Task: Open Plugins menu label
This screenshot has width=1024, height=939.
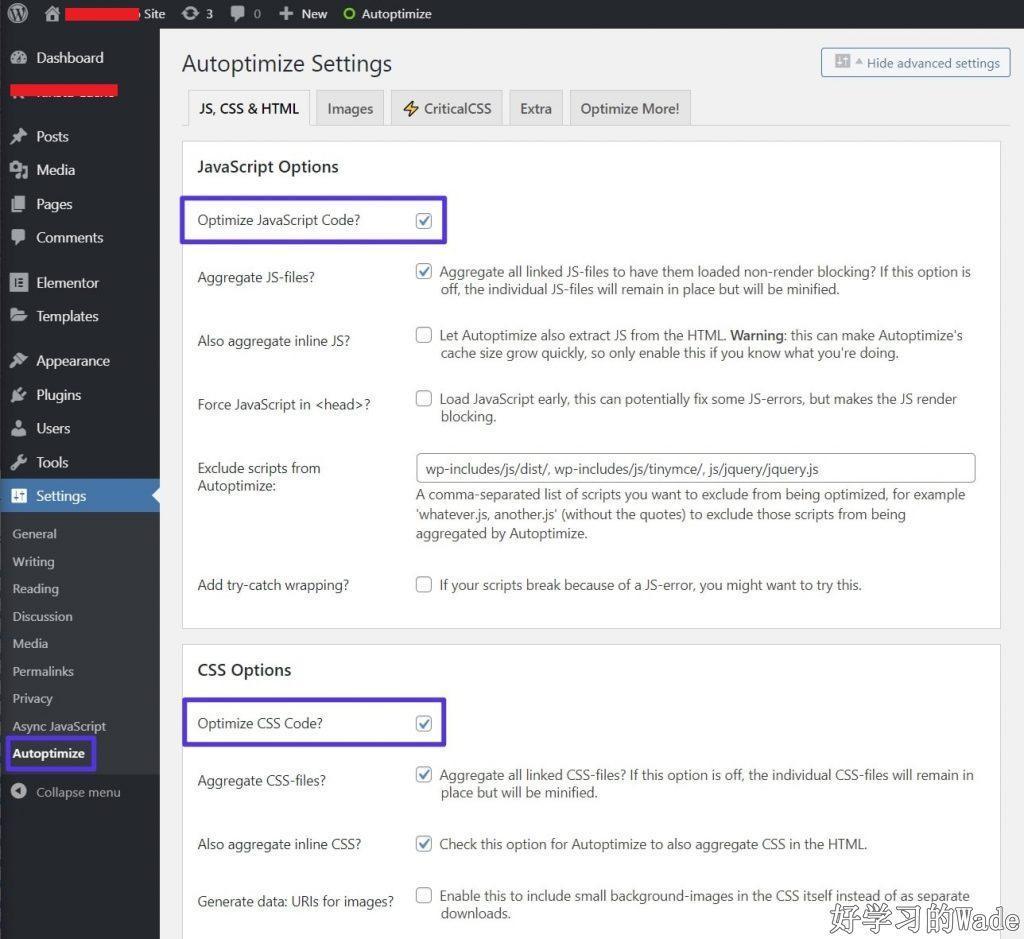Action: (x=59, y=394)
